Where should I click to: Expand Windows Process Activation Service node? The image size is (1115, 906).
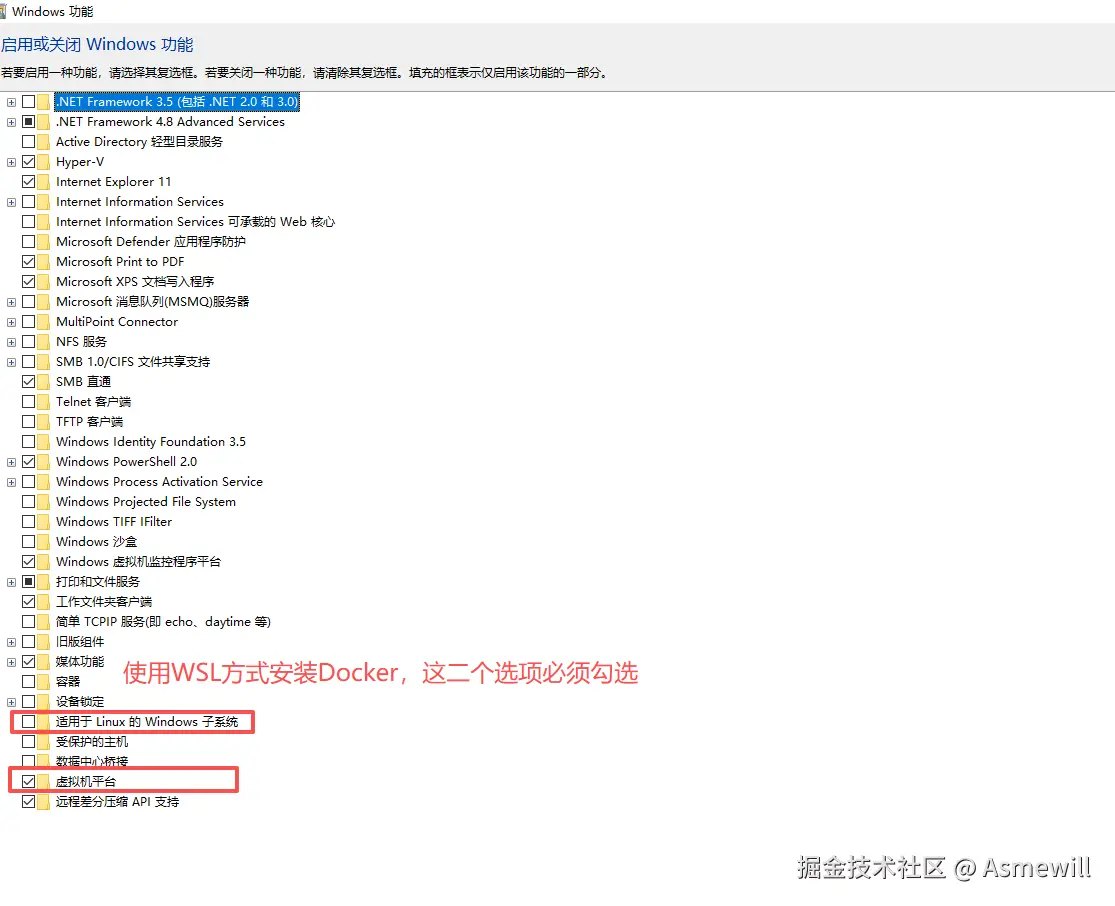click(11, 482)
